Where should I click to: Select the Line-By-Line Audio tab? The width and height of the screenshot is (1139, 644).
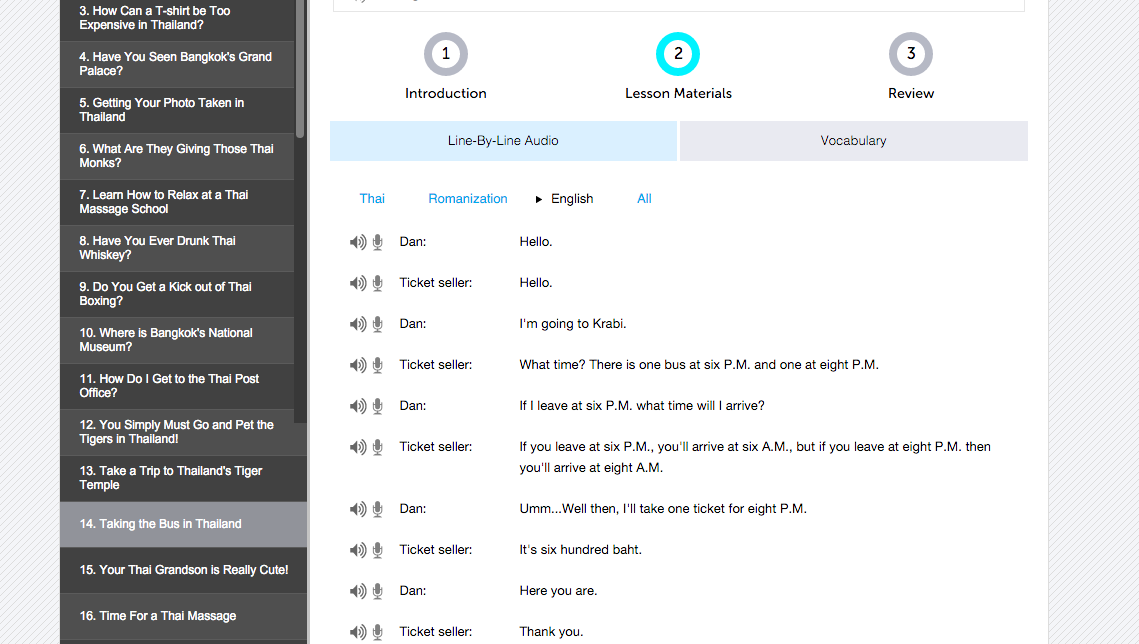coord(503,141)
